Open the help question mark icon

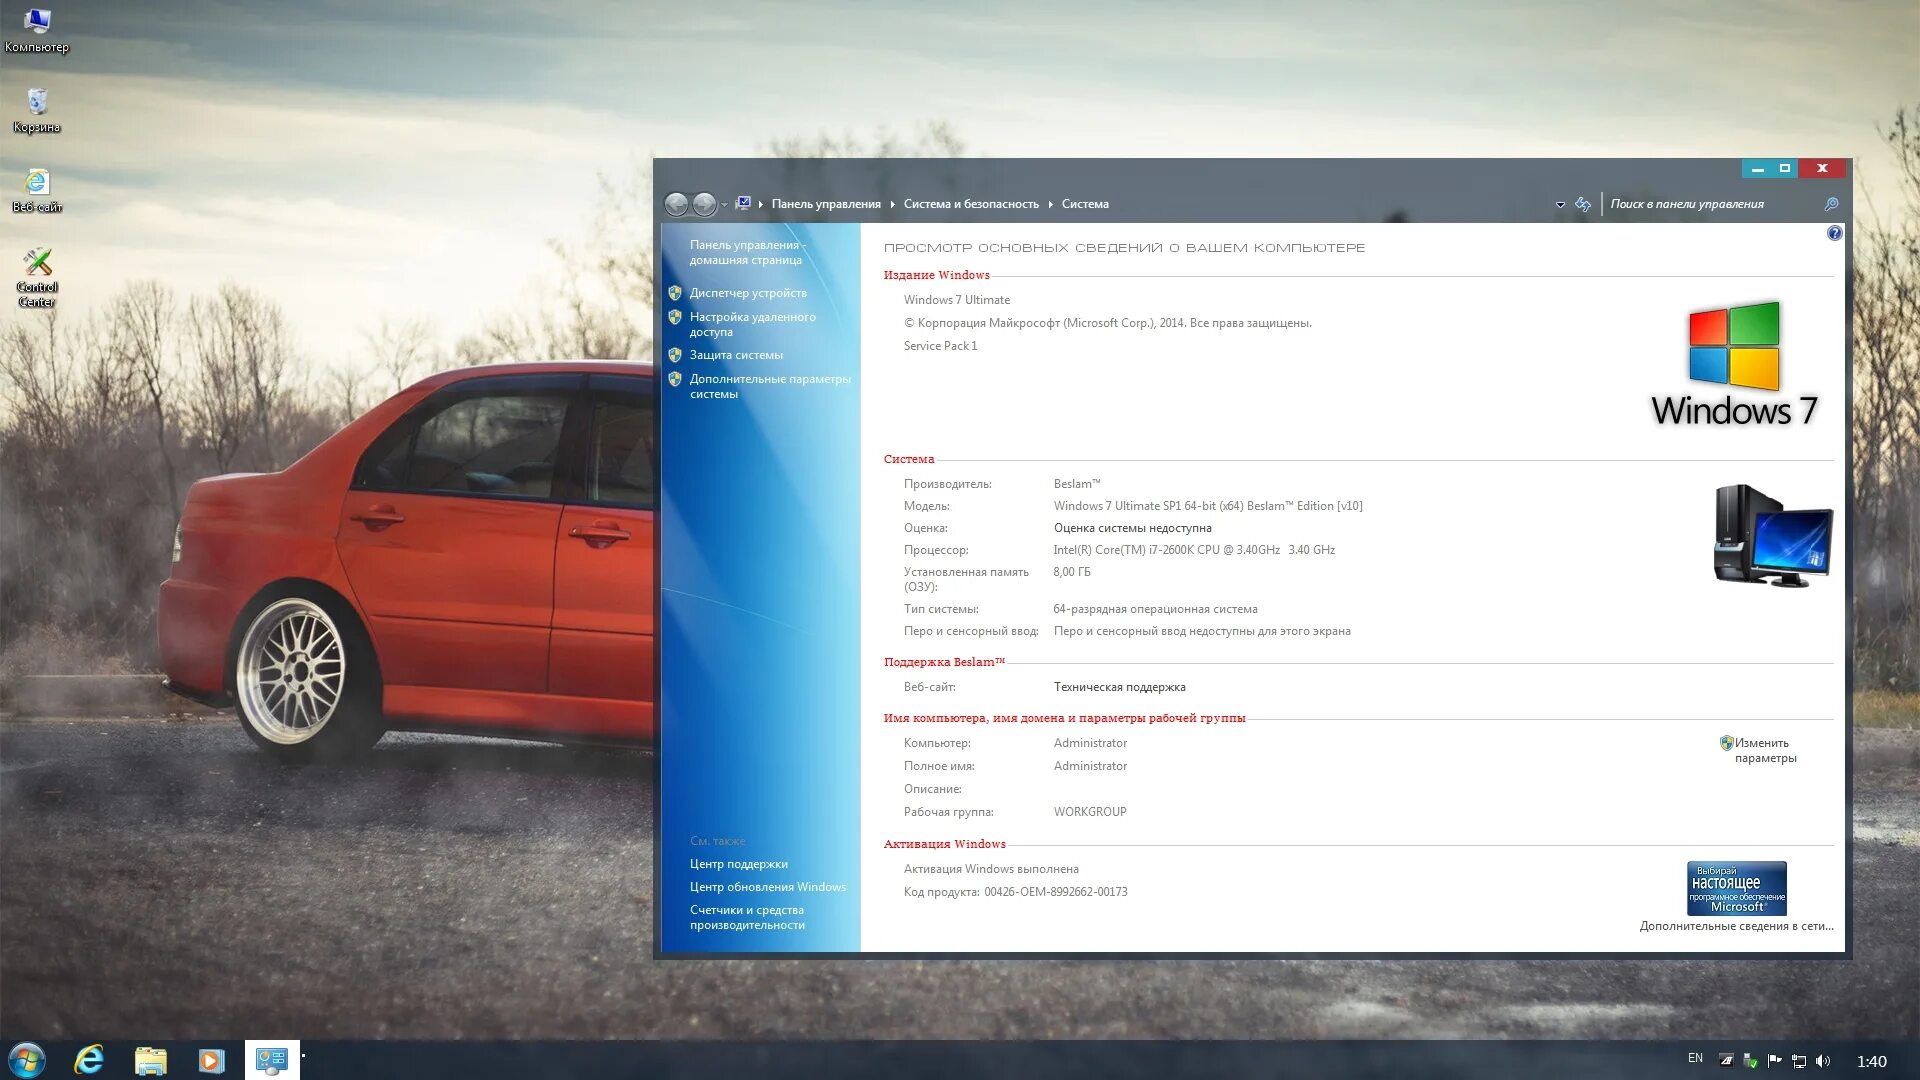tap(1834, 233)
